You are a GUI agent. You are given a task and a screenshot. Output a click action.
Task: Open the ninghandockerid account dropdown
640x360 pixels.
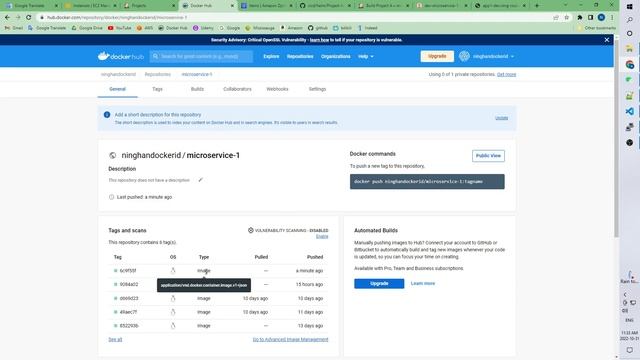[493, 56]
